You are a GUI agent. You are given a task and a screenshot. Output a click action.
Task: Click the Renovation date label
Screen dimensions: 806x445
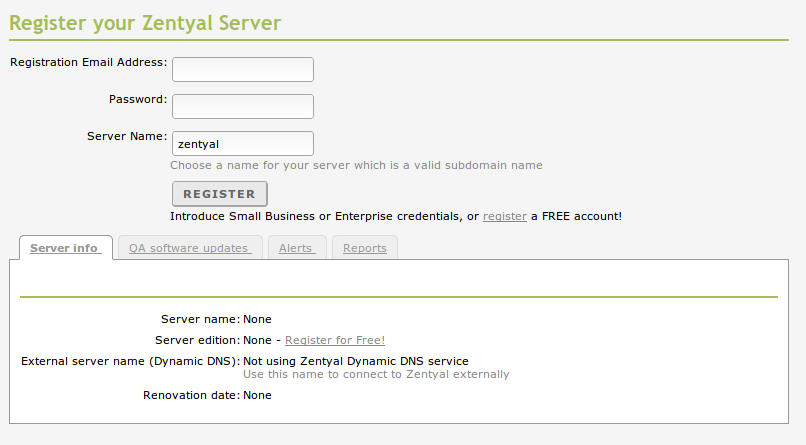(x=191, y=395)
